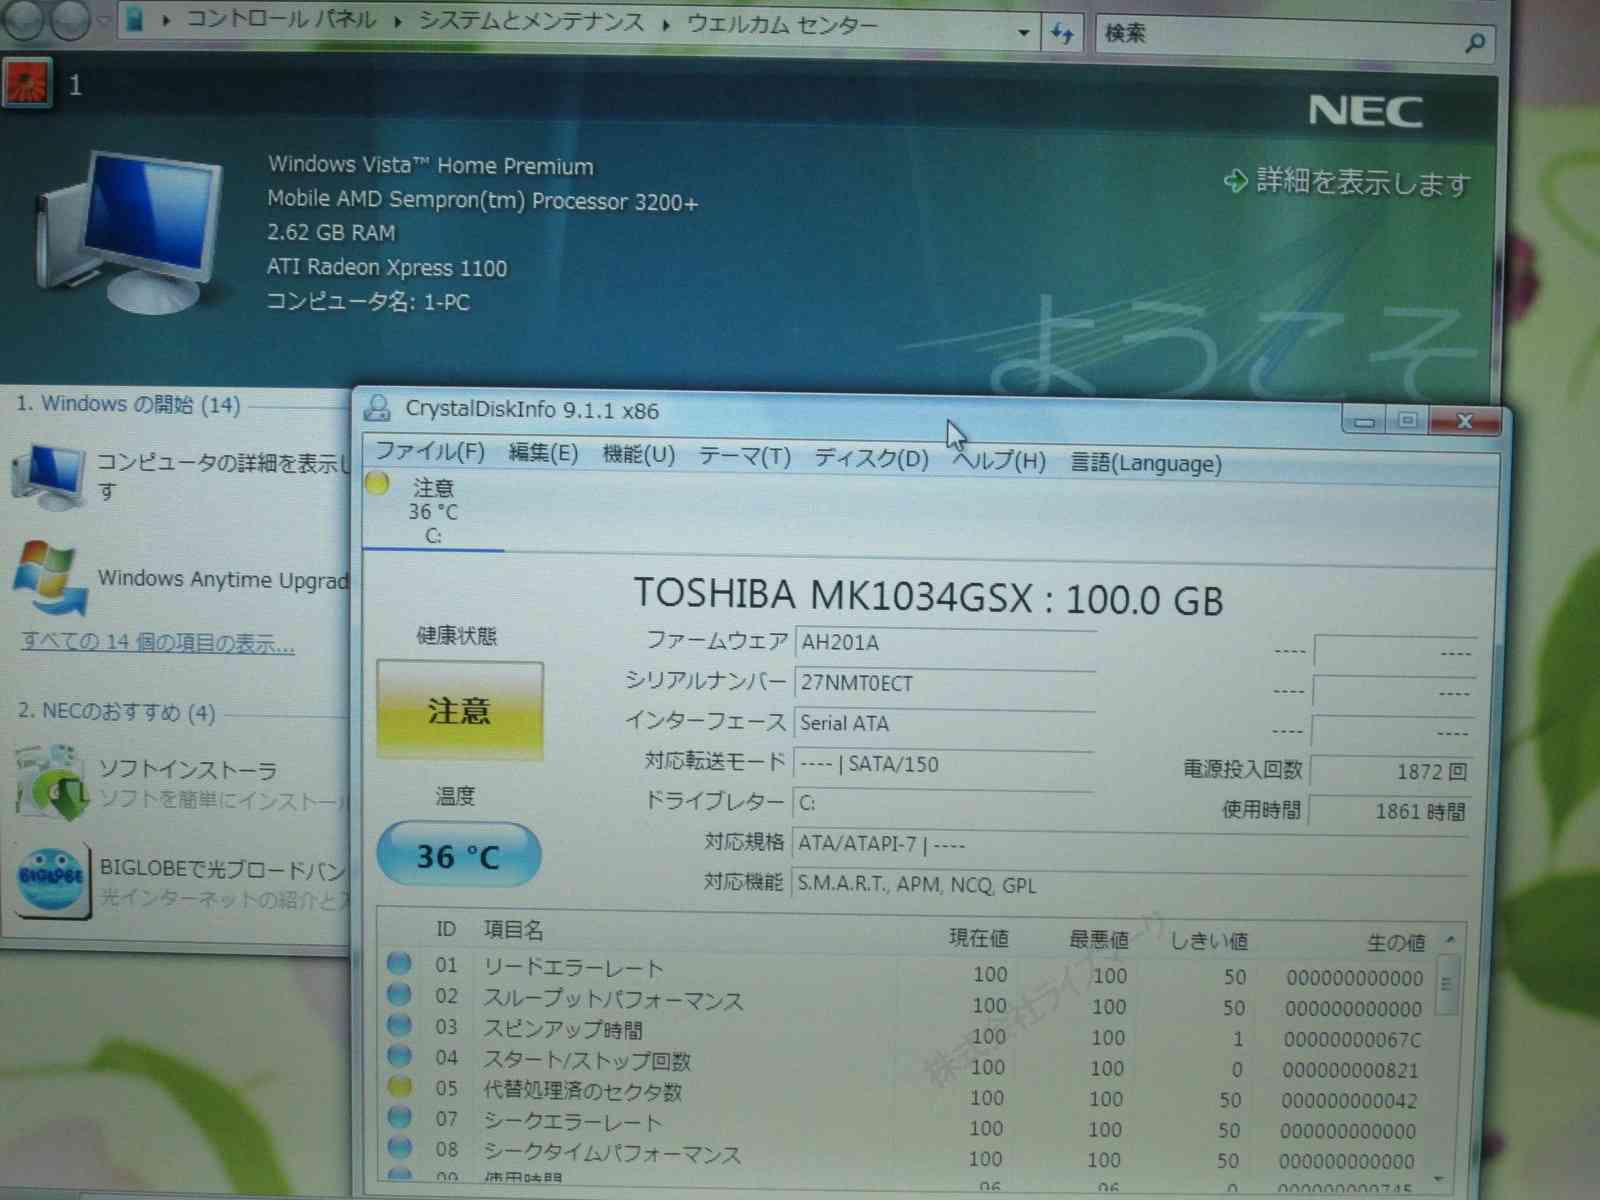Click the CrystalDiskInfo title bar icon
The height and width of the screenshot is (1200, 1600).
tap(377, 408)
